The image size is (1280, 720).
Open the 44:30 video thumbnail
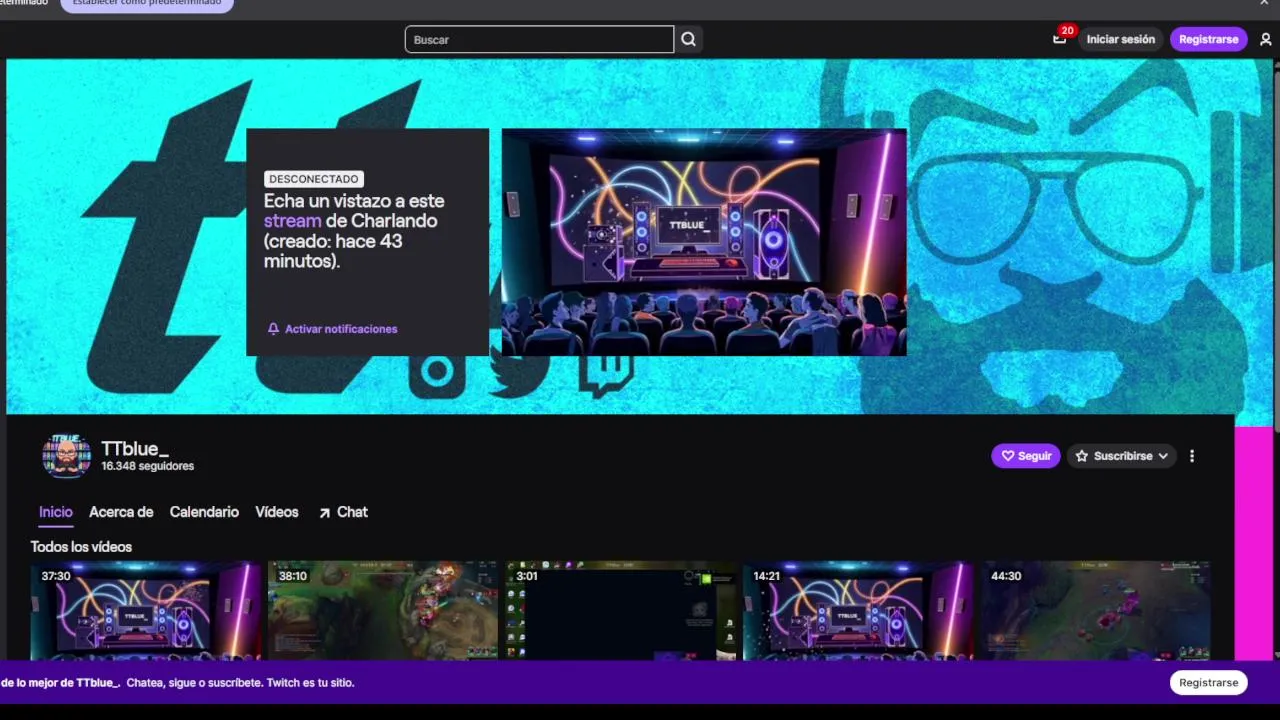[1095, 611]
